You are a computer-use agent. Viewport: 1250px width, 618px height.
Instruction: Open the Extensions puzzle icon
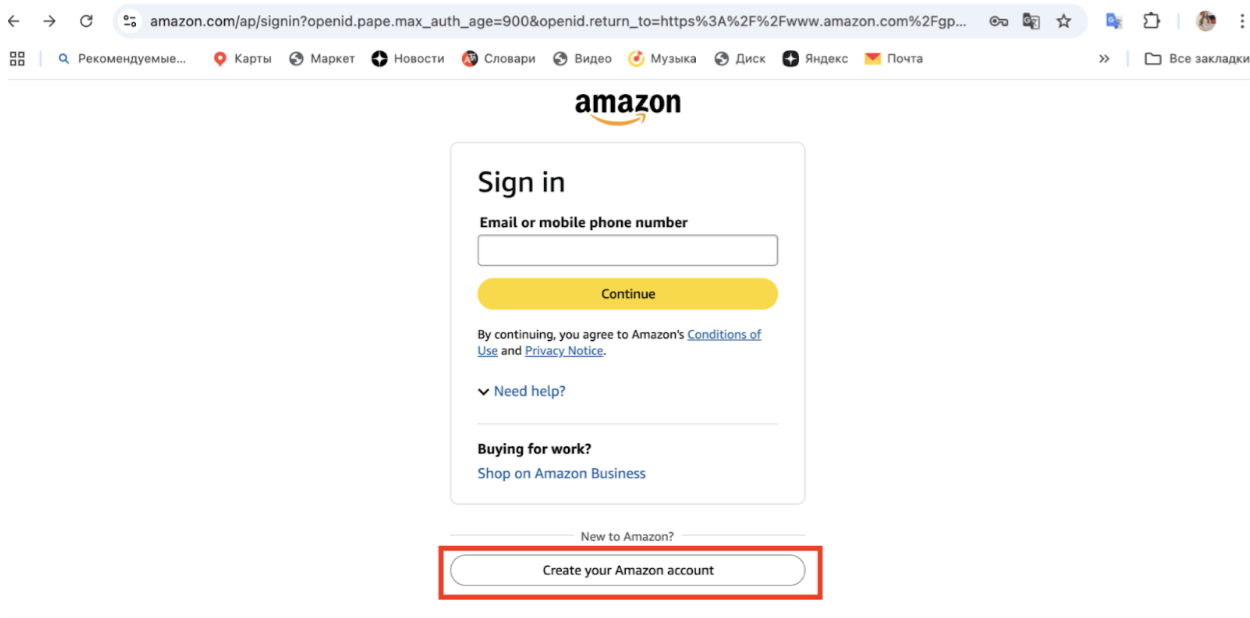[x=1152, y=21]
